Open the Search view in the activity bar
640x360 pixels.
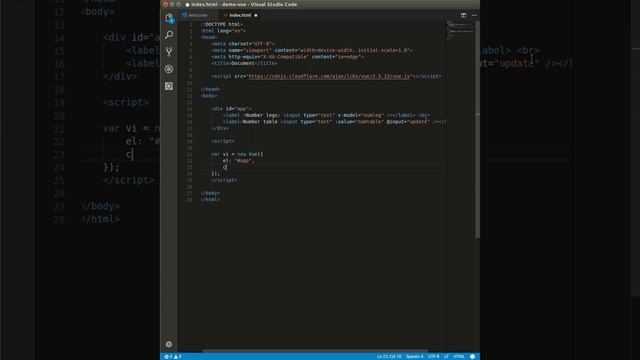click(x=169, y=35)
